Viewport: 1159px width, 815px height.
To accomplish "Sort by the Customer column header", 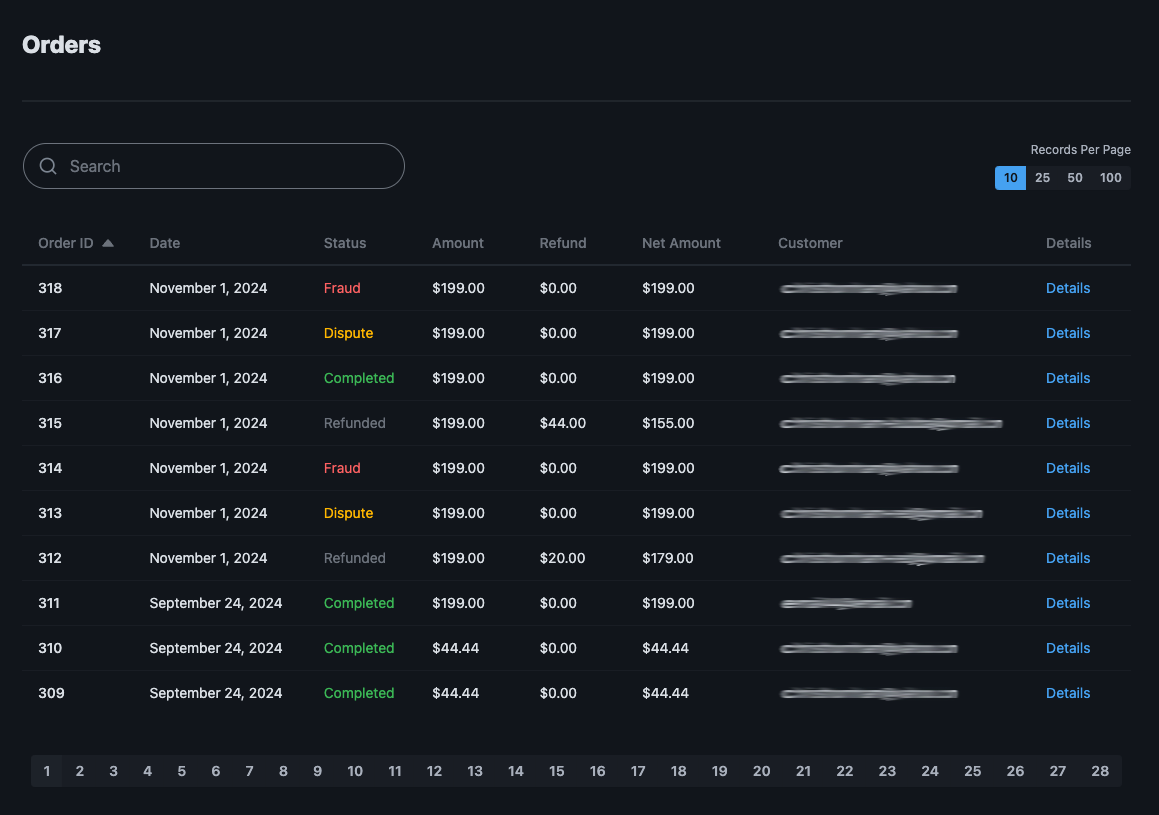I will tap(810, 243).
